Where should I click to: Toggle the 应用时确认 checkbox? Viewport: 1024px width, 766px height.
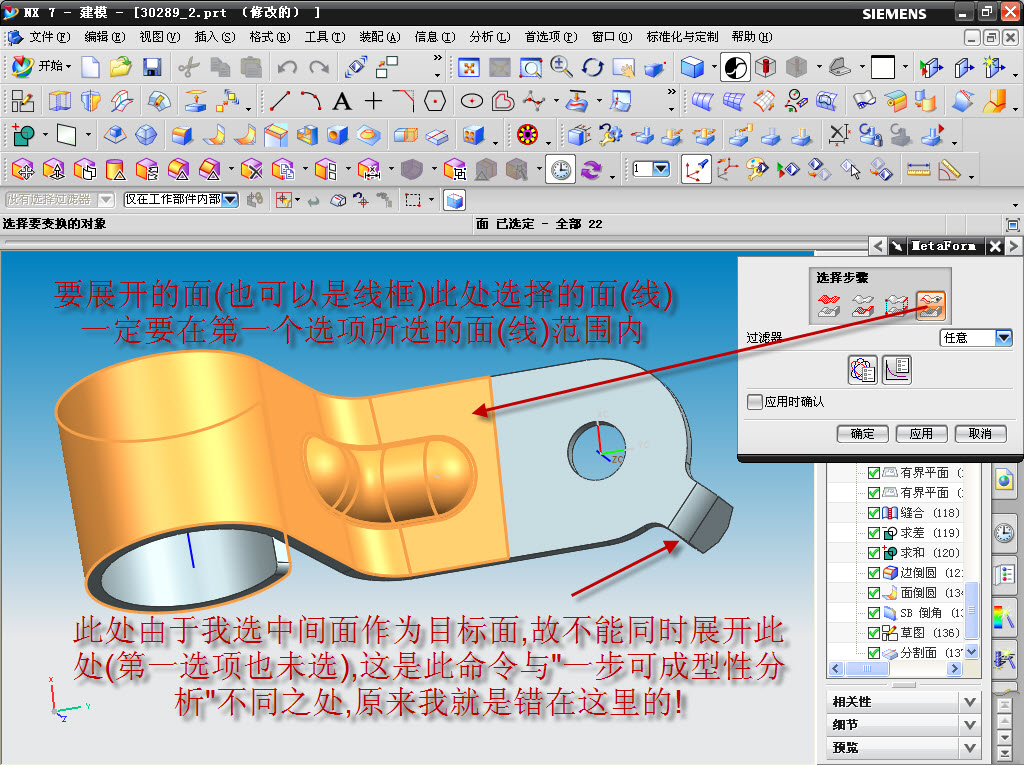coord(754,402)
